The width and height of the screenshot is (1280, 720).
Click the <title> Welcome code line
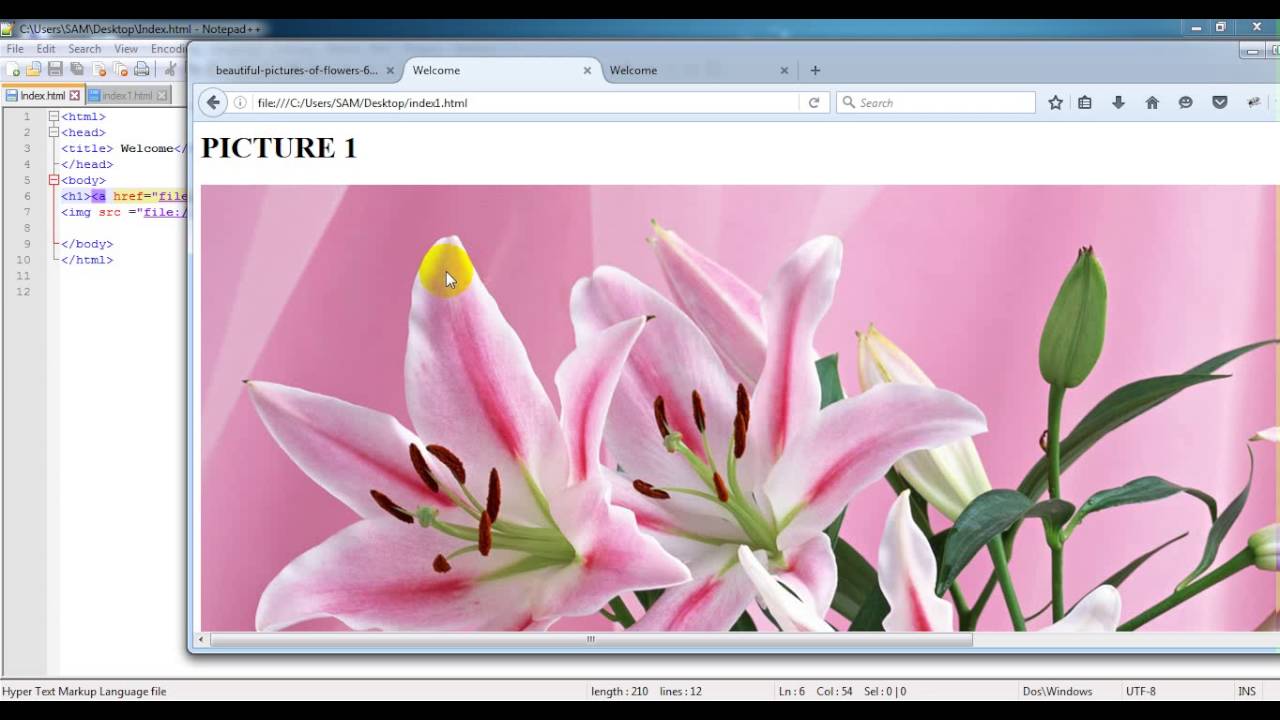(124, 148)
